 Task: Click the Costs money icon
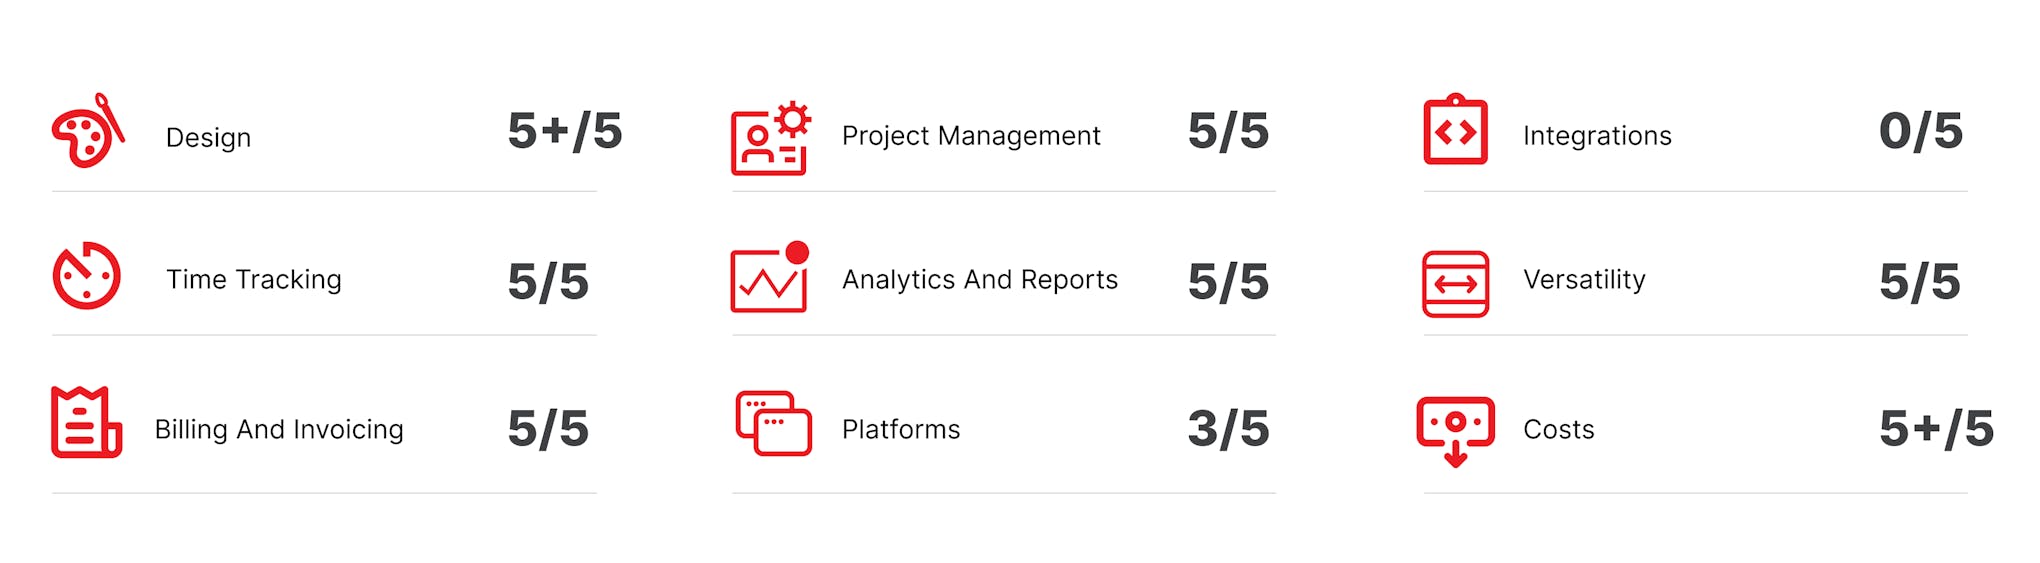coord(1455,432)
